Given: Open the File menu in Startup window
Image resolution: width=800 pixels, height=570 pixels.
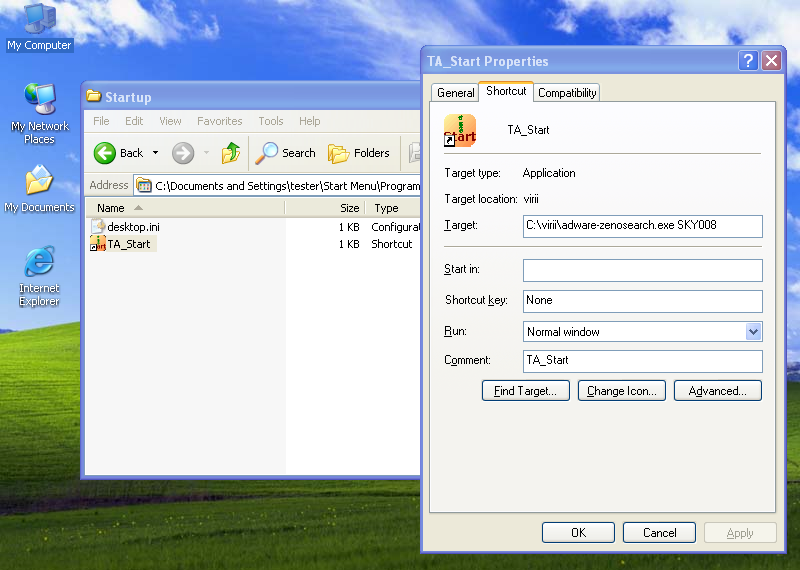Looking at the screenshot, I should (101, 121).
